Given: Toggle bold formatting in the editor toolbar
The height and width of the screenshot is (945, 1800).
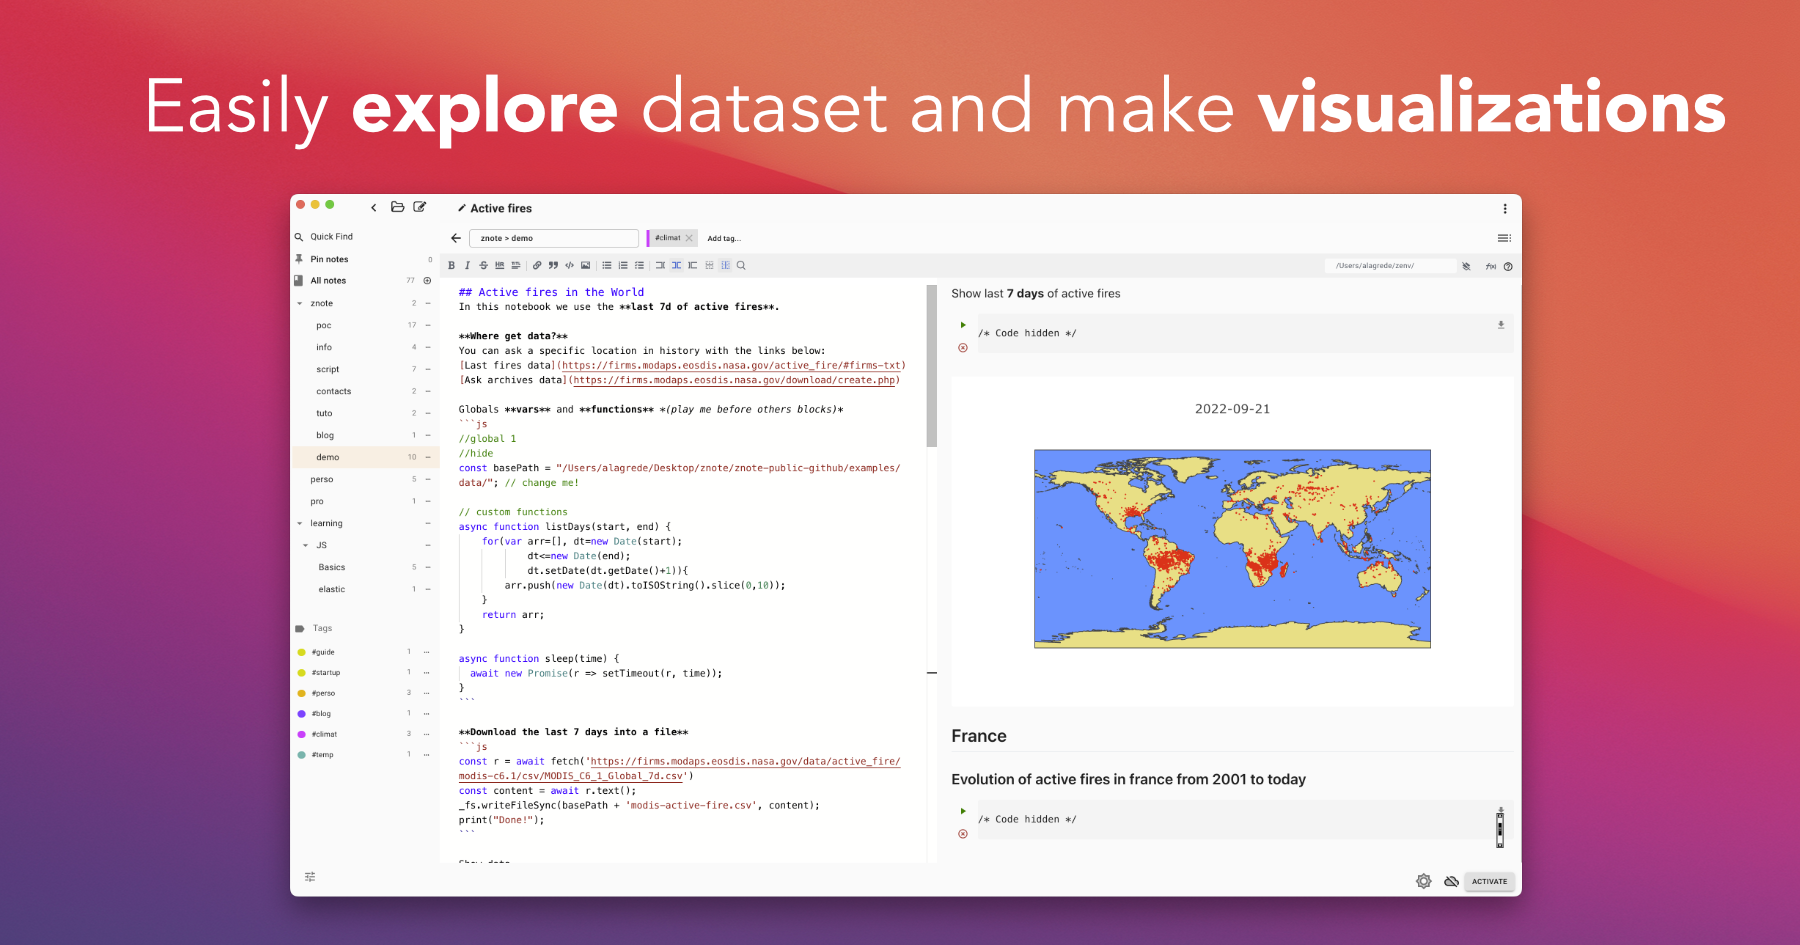Looking at the screenshot, I should click(x=451, y=265).
